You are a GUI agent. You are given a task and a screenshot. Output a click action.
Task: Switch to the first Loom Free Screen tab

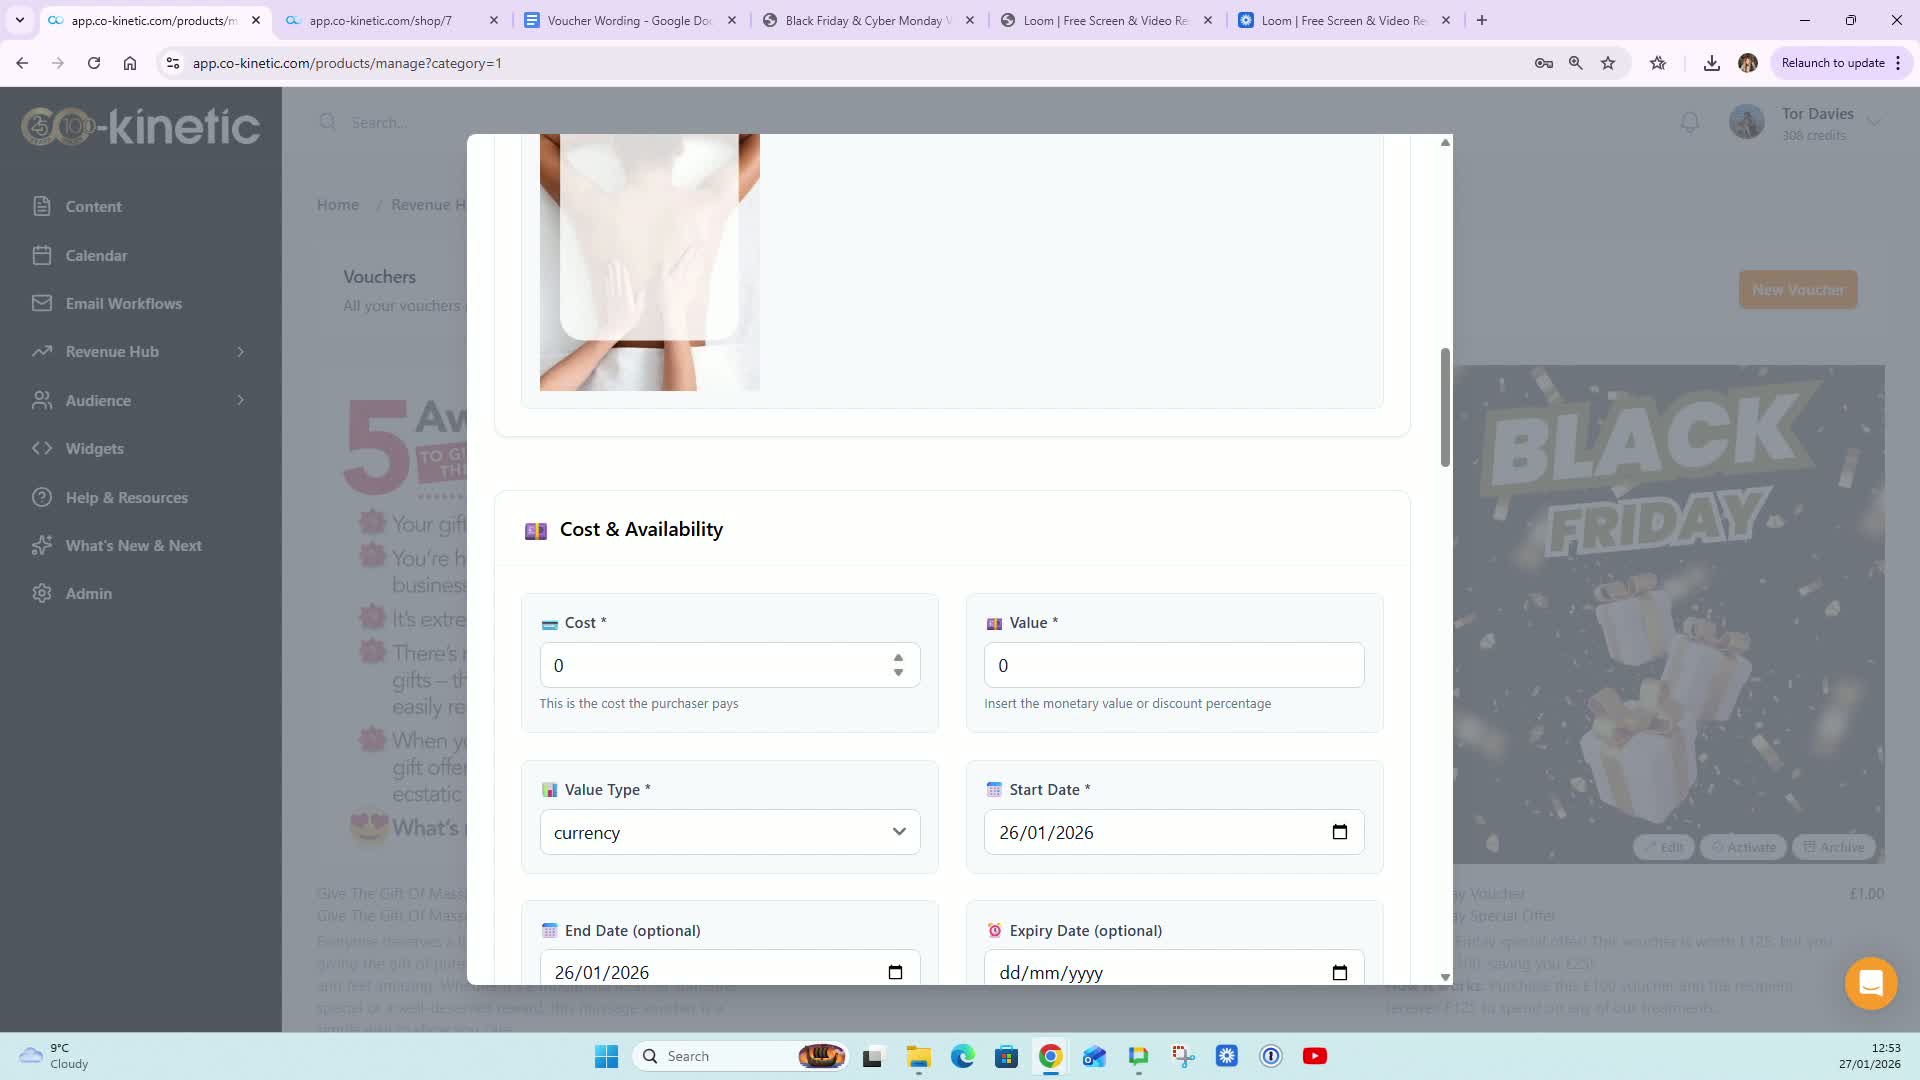tap(1106, 20)
